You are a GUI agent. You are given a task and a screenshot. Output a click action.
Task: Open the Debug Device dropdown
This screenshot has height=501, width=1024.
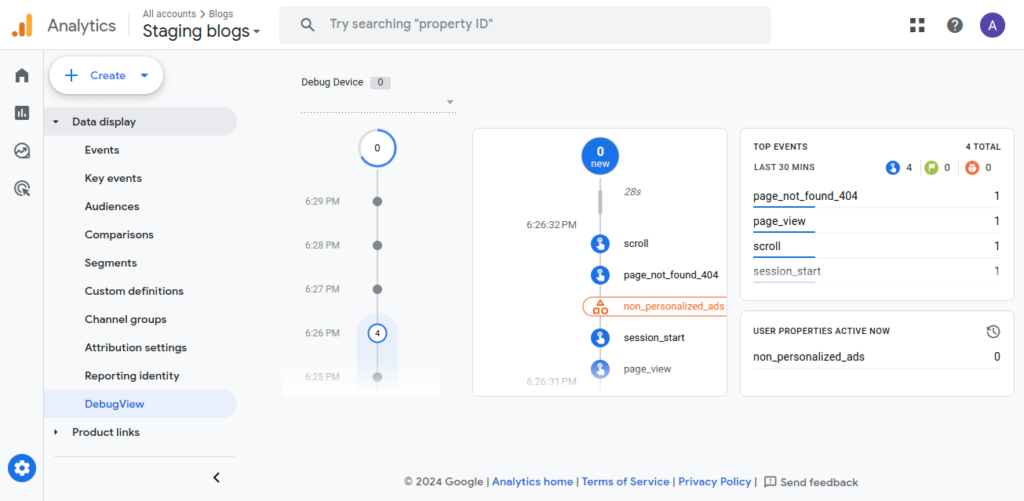point(378,103)
